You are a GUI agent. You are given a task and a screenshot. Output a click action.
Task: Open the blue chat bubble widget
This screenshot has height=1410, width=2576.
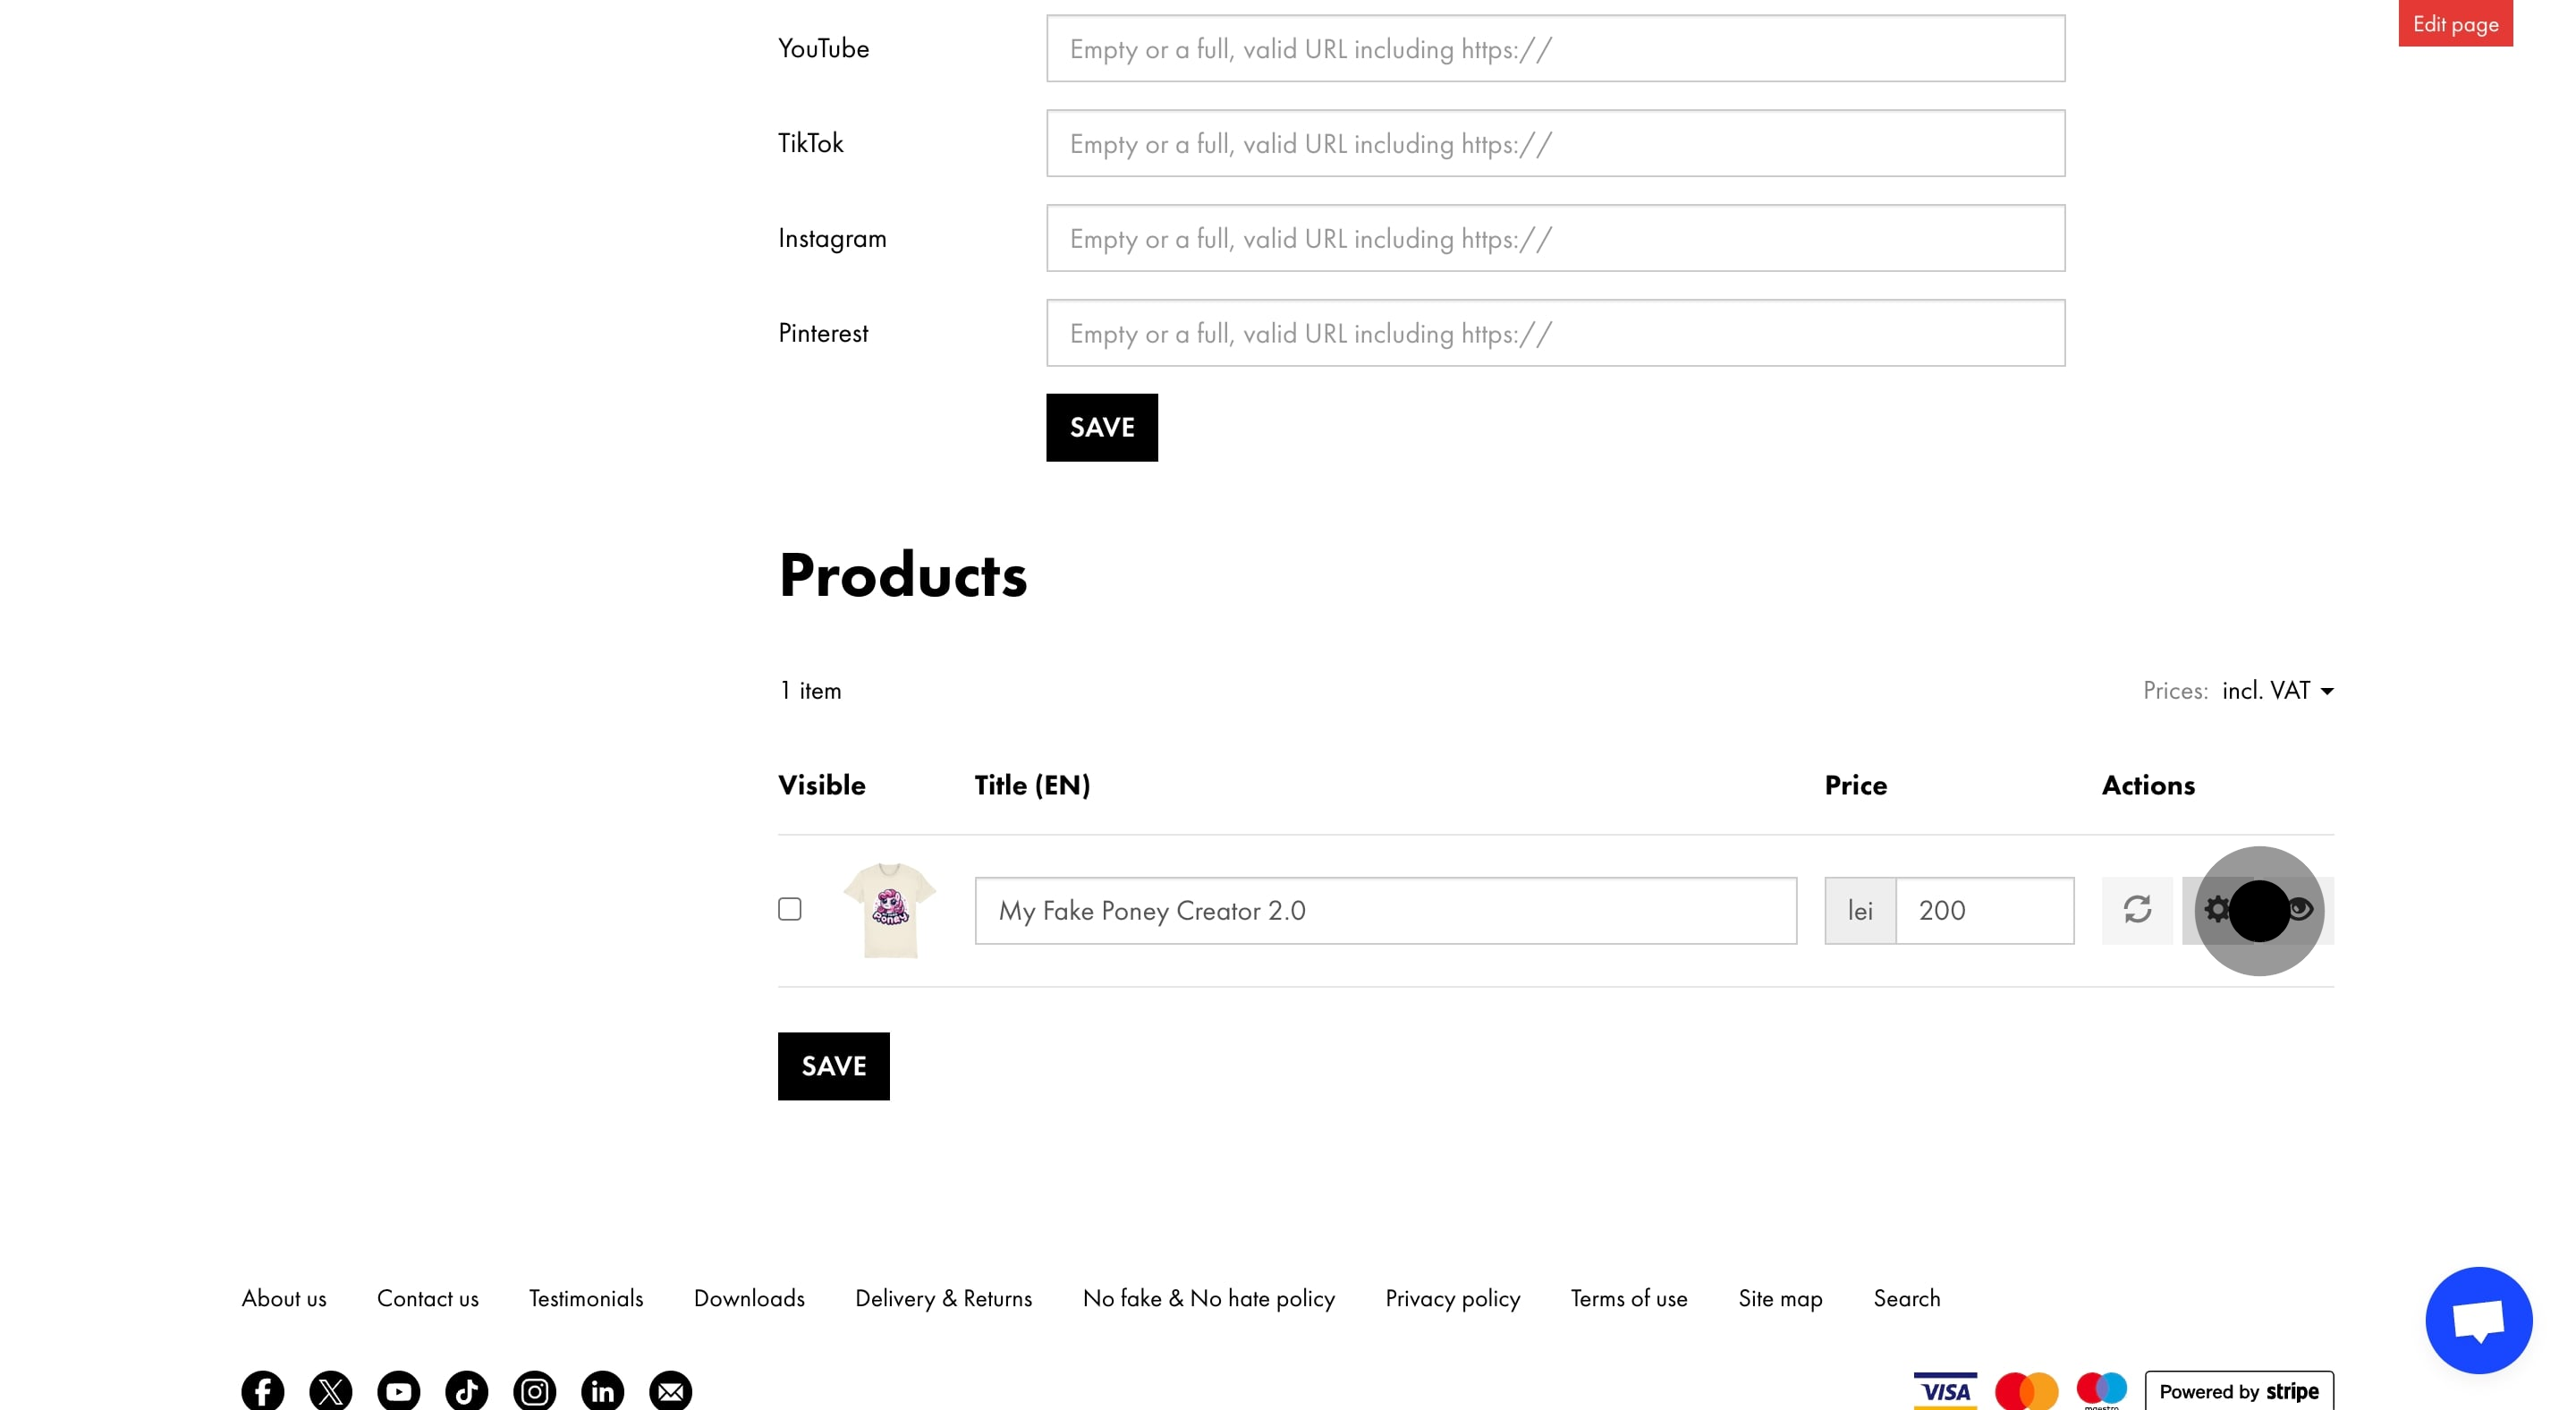coord(2478,1320)
